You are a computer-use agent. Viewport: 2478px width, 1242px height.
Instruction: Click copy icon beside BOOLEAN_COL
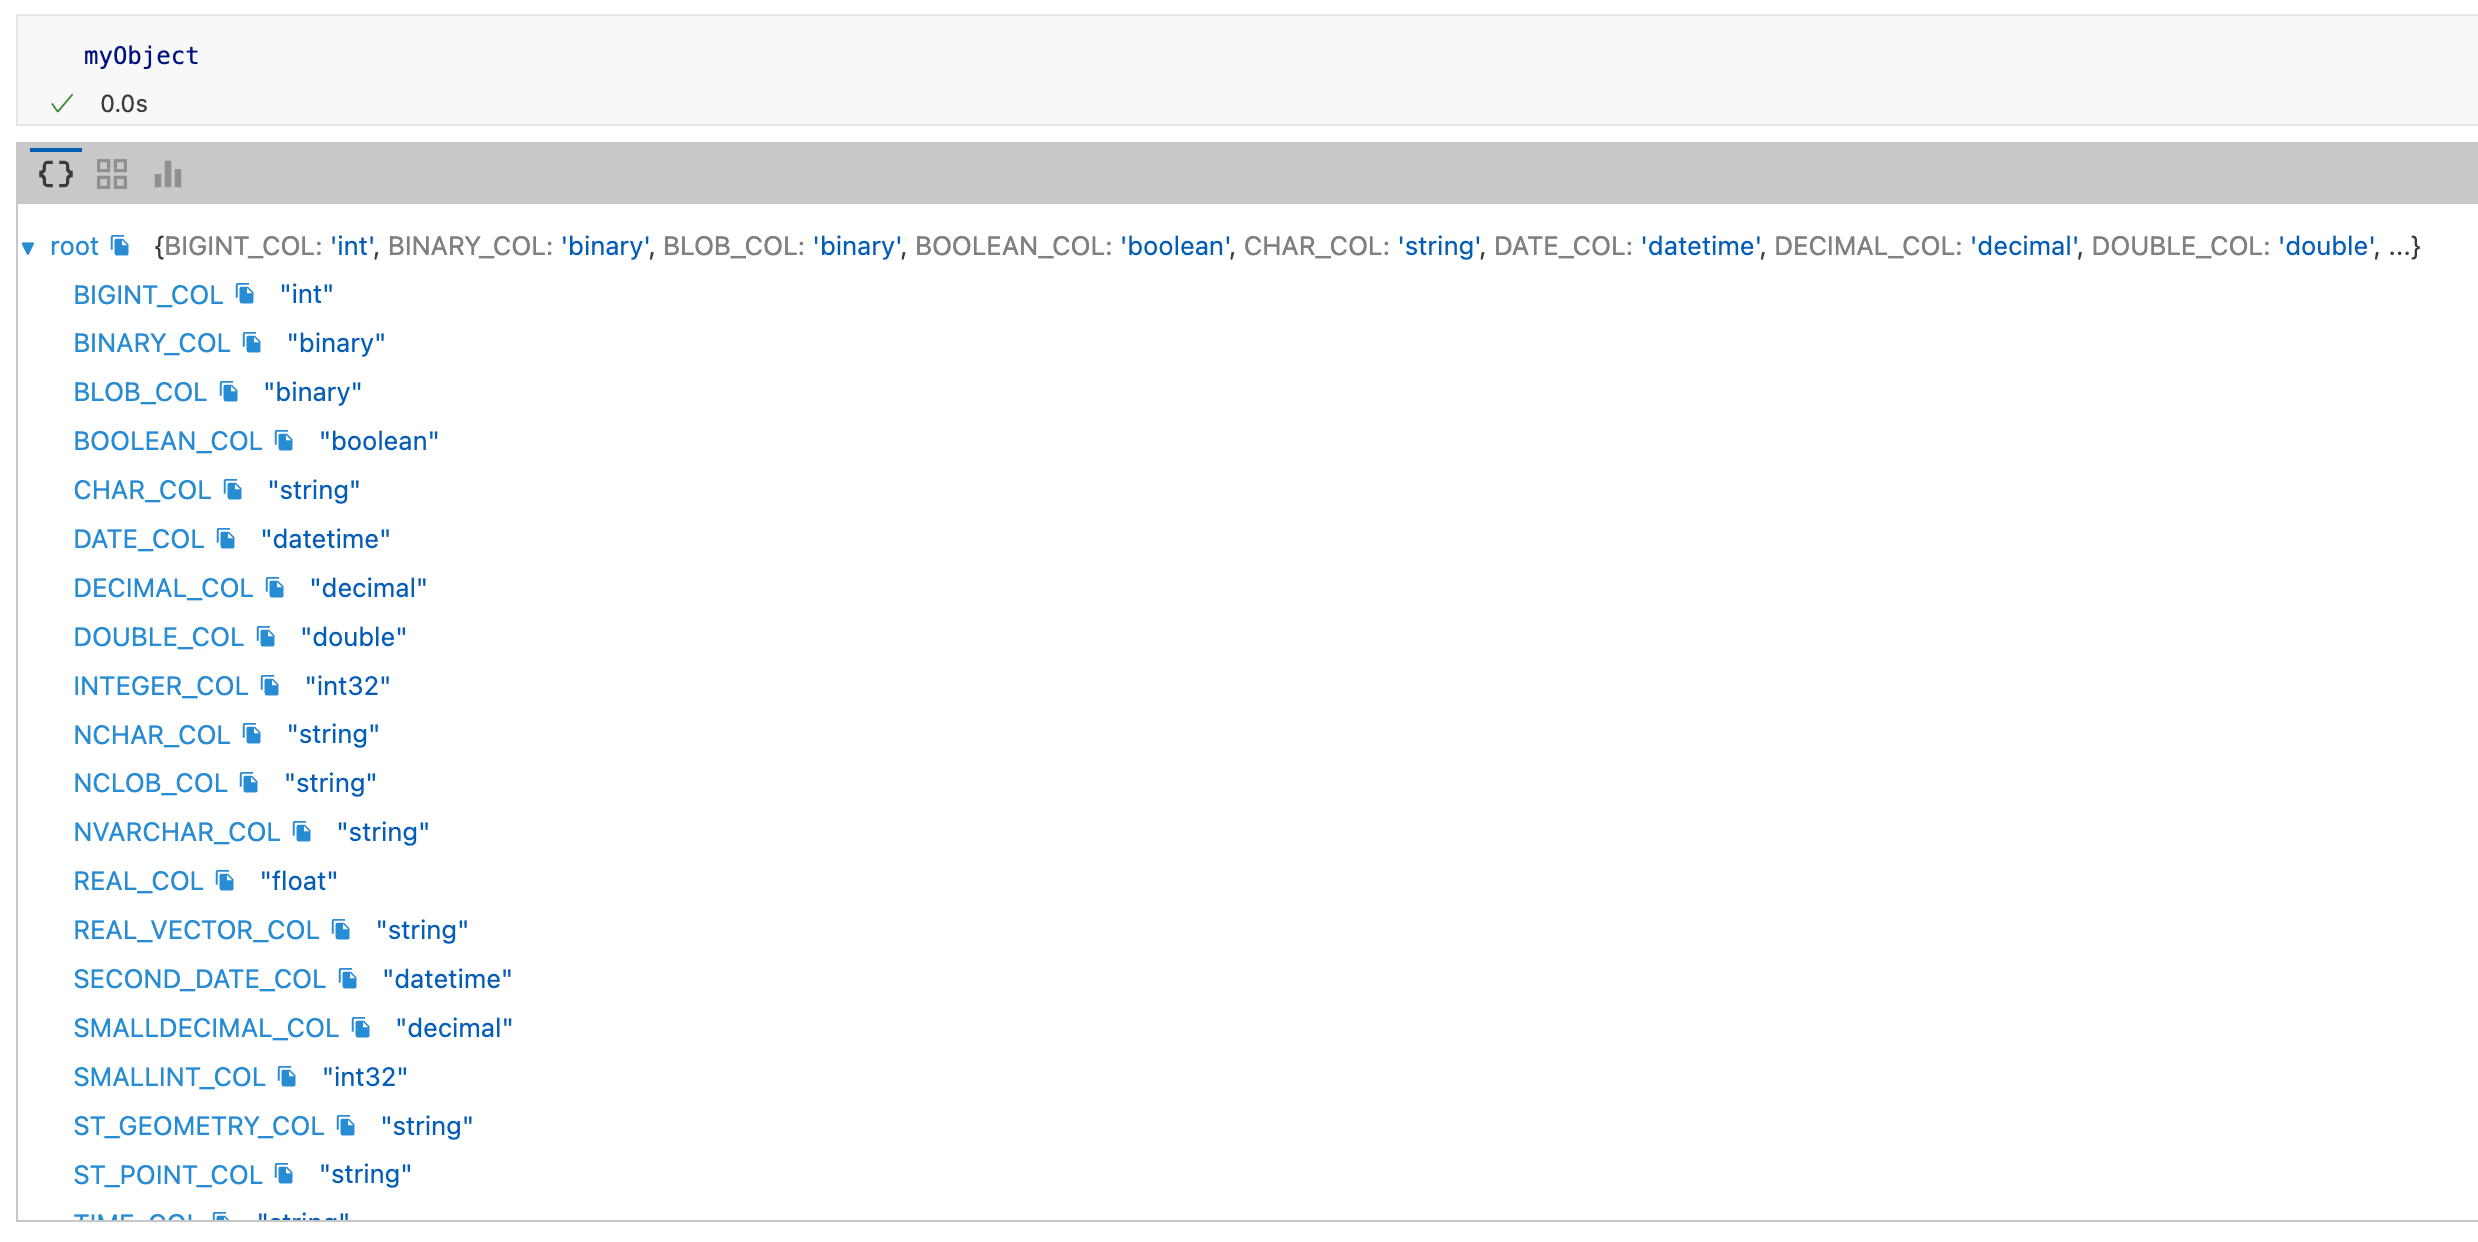point(284,441)
